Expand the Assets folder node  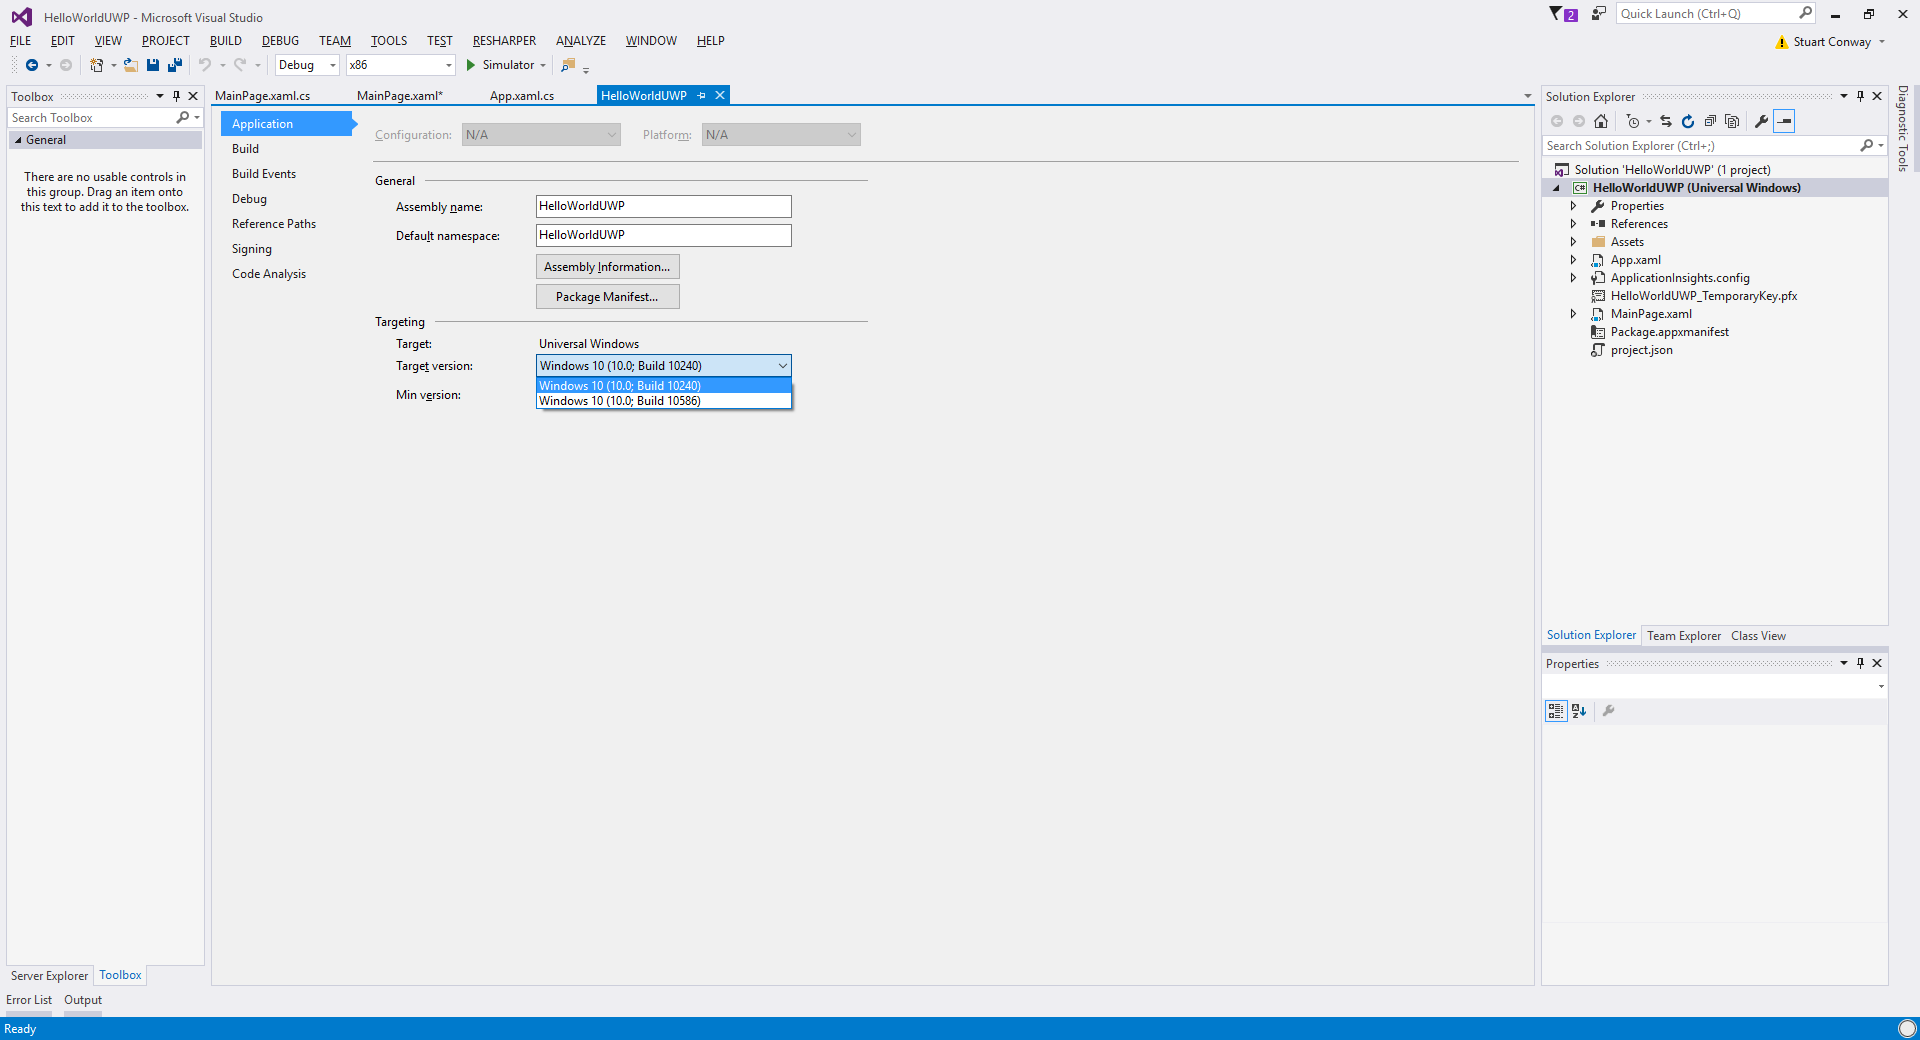[1573, 242]
